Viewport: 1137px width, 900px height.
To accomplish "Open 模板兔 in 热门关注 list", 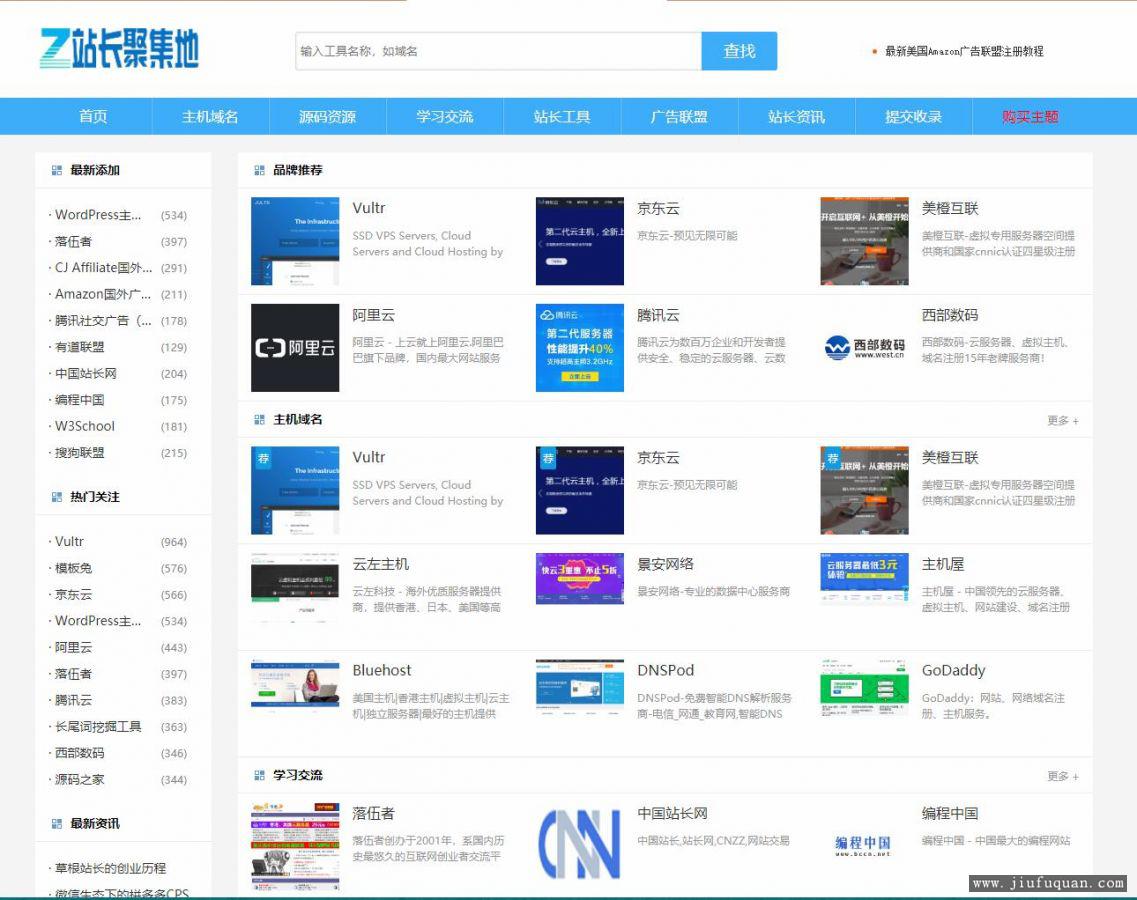I will click(74, 569).
